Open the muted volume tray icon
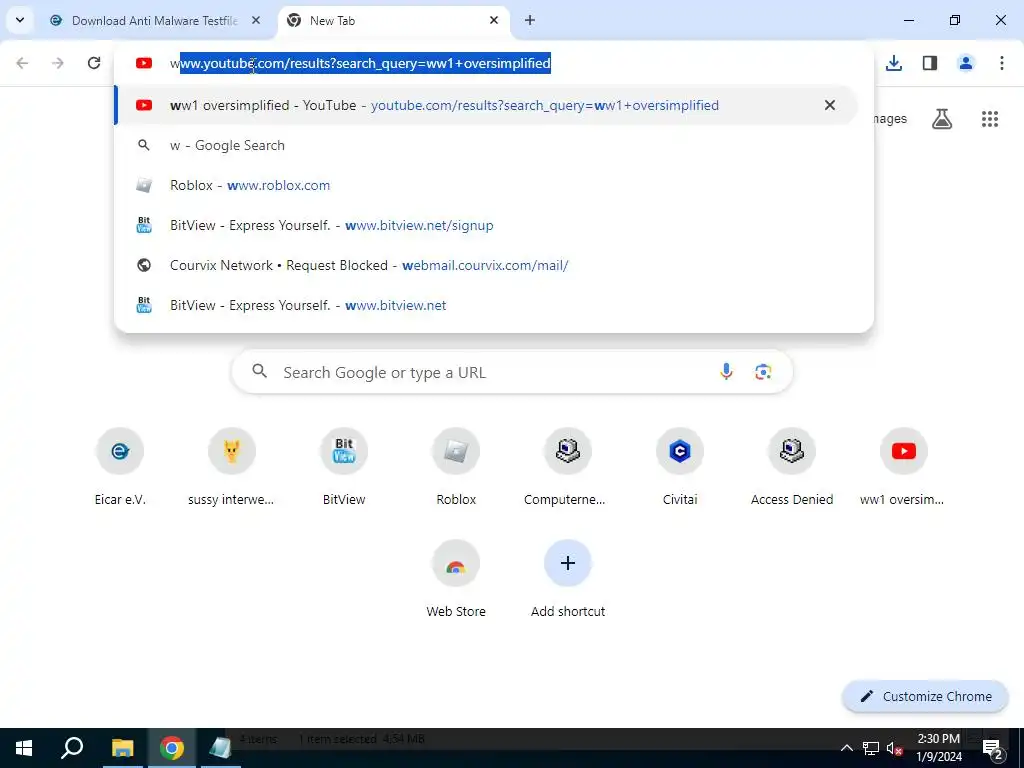This screenshot has width=1024, height=768. point(894,748)
